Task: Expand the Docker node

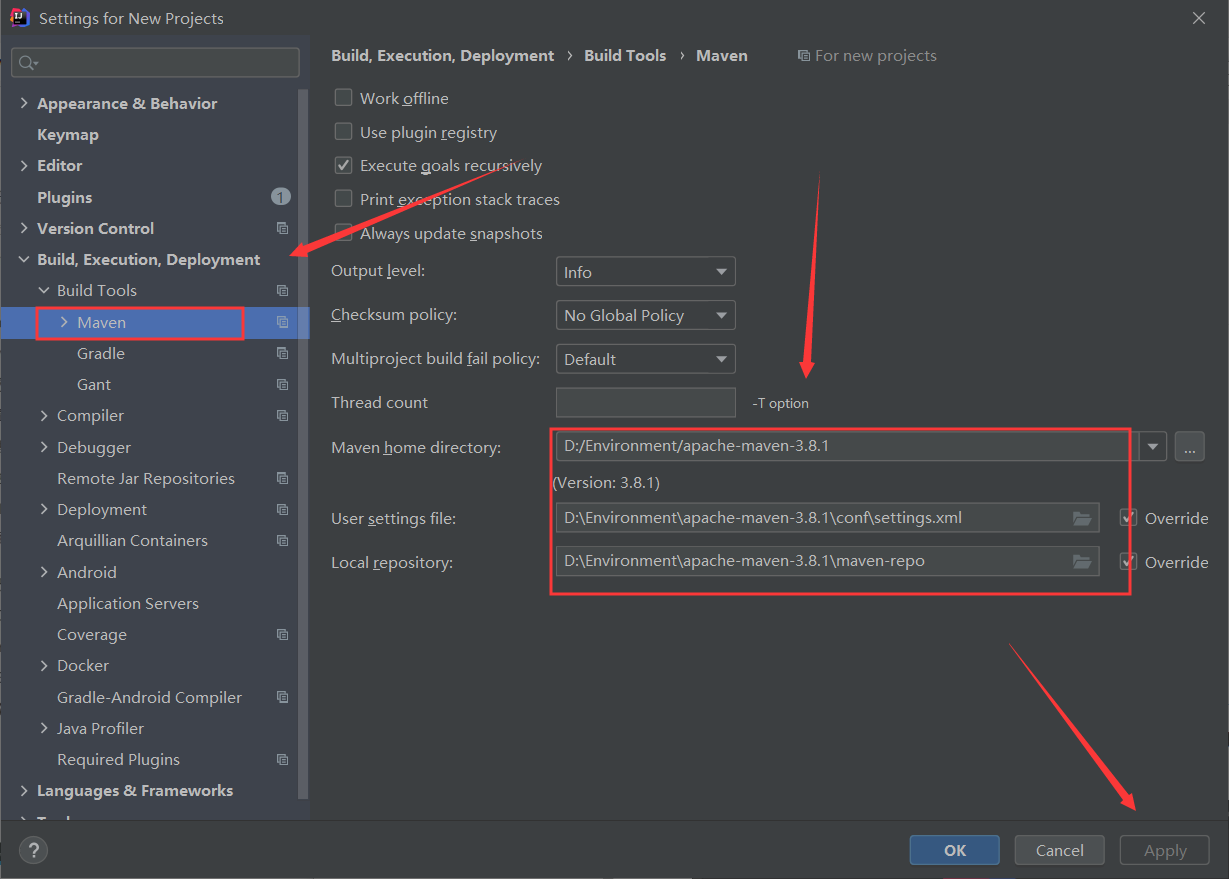Action: 44,665
